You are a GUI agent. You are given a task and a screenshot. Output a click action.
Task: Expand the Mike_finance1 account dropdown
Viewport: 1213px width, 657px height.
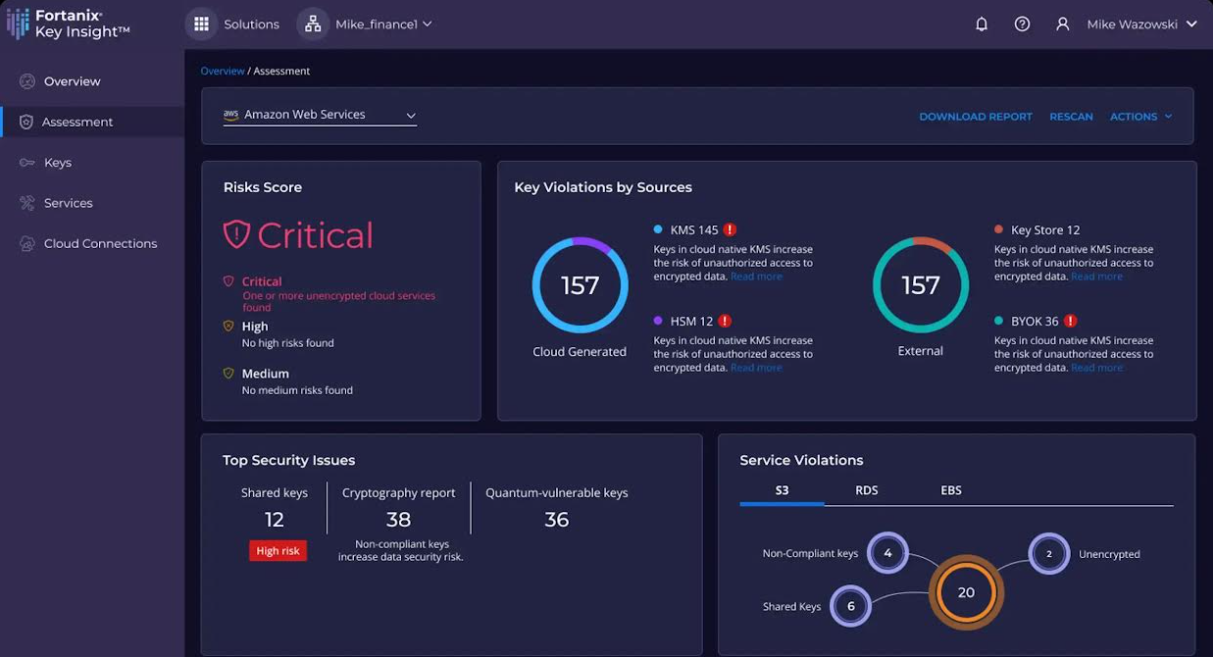pyautogui.click(x=384, y=24)
